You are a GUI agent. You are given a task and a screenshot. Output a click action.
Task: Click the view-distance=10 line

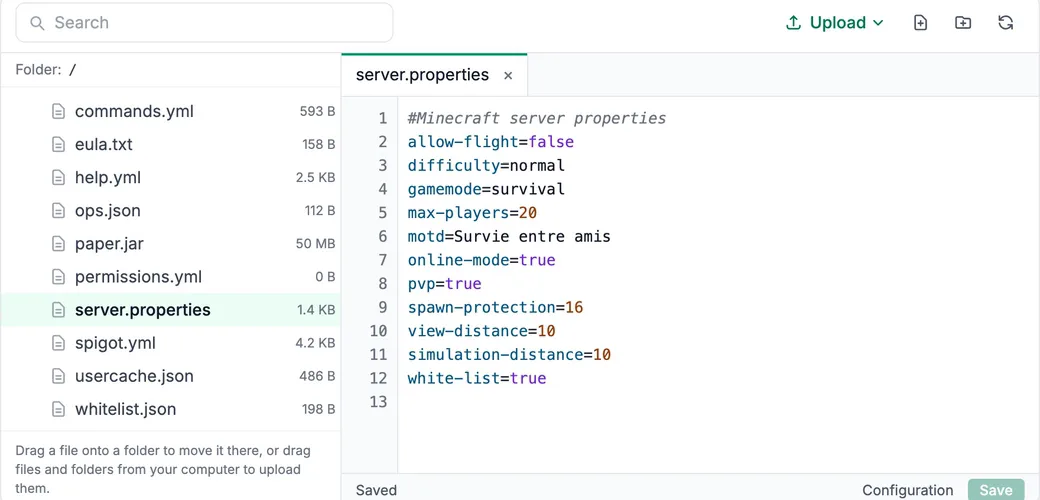tap(482, 331)
